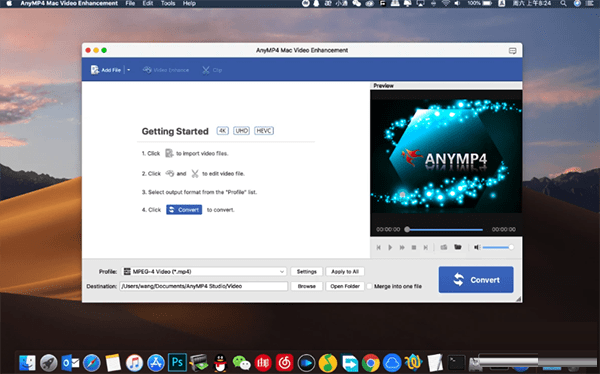Play the preview video

(390, 248)
